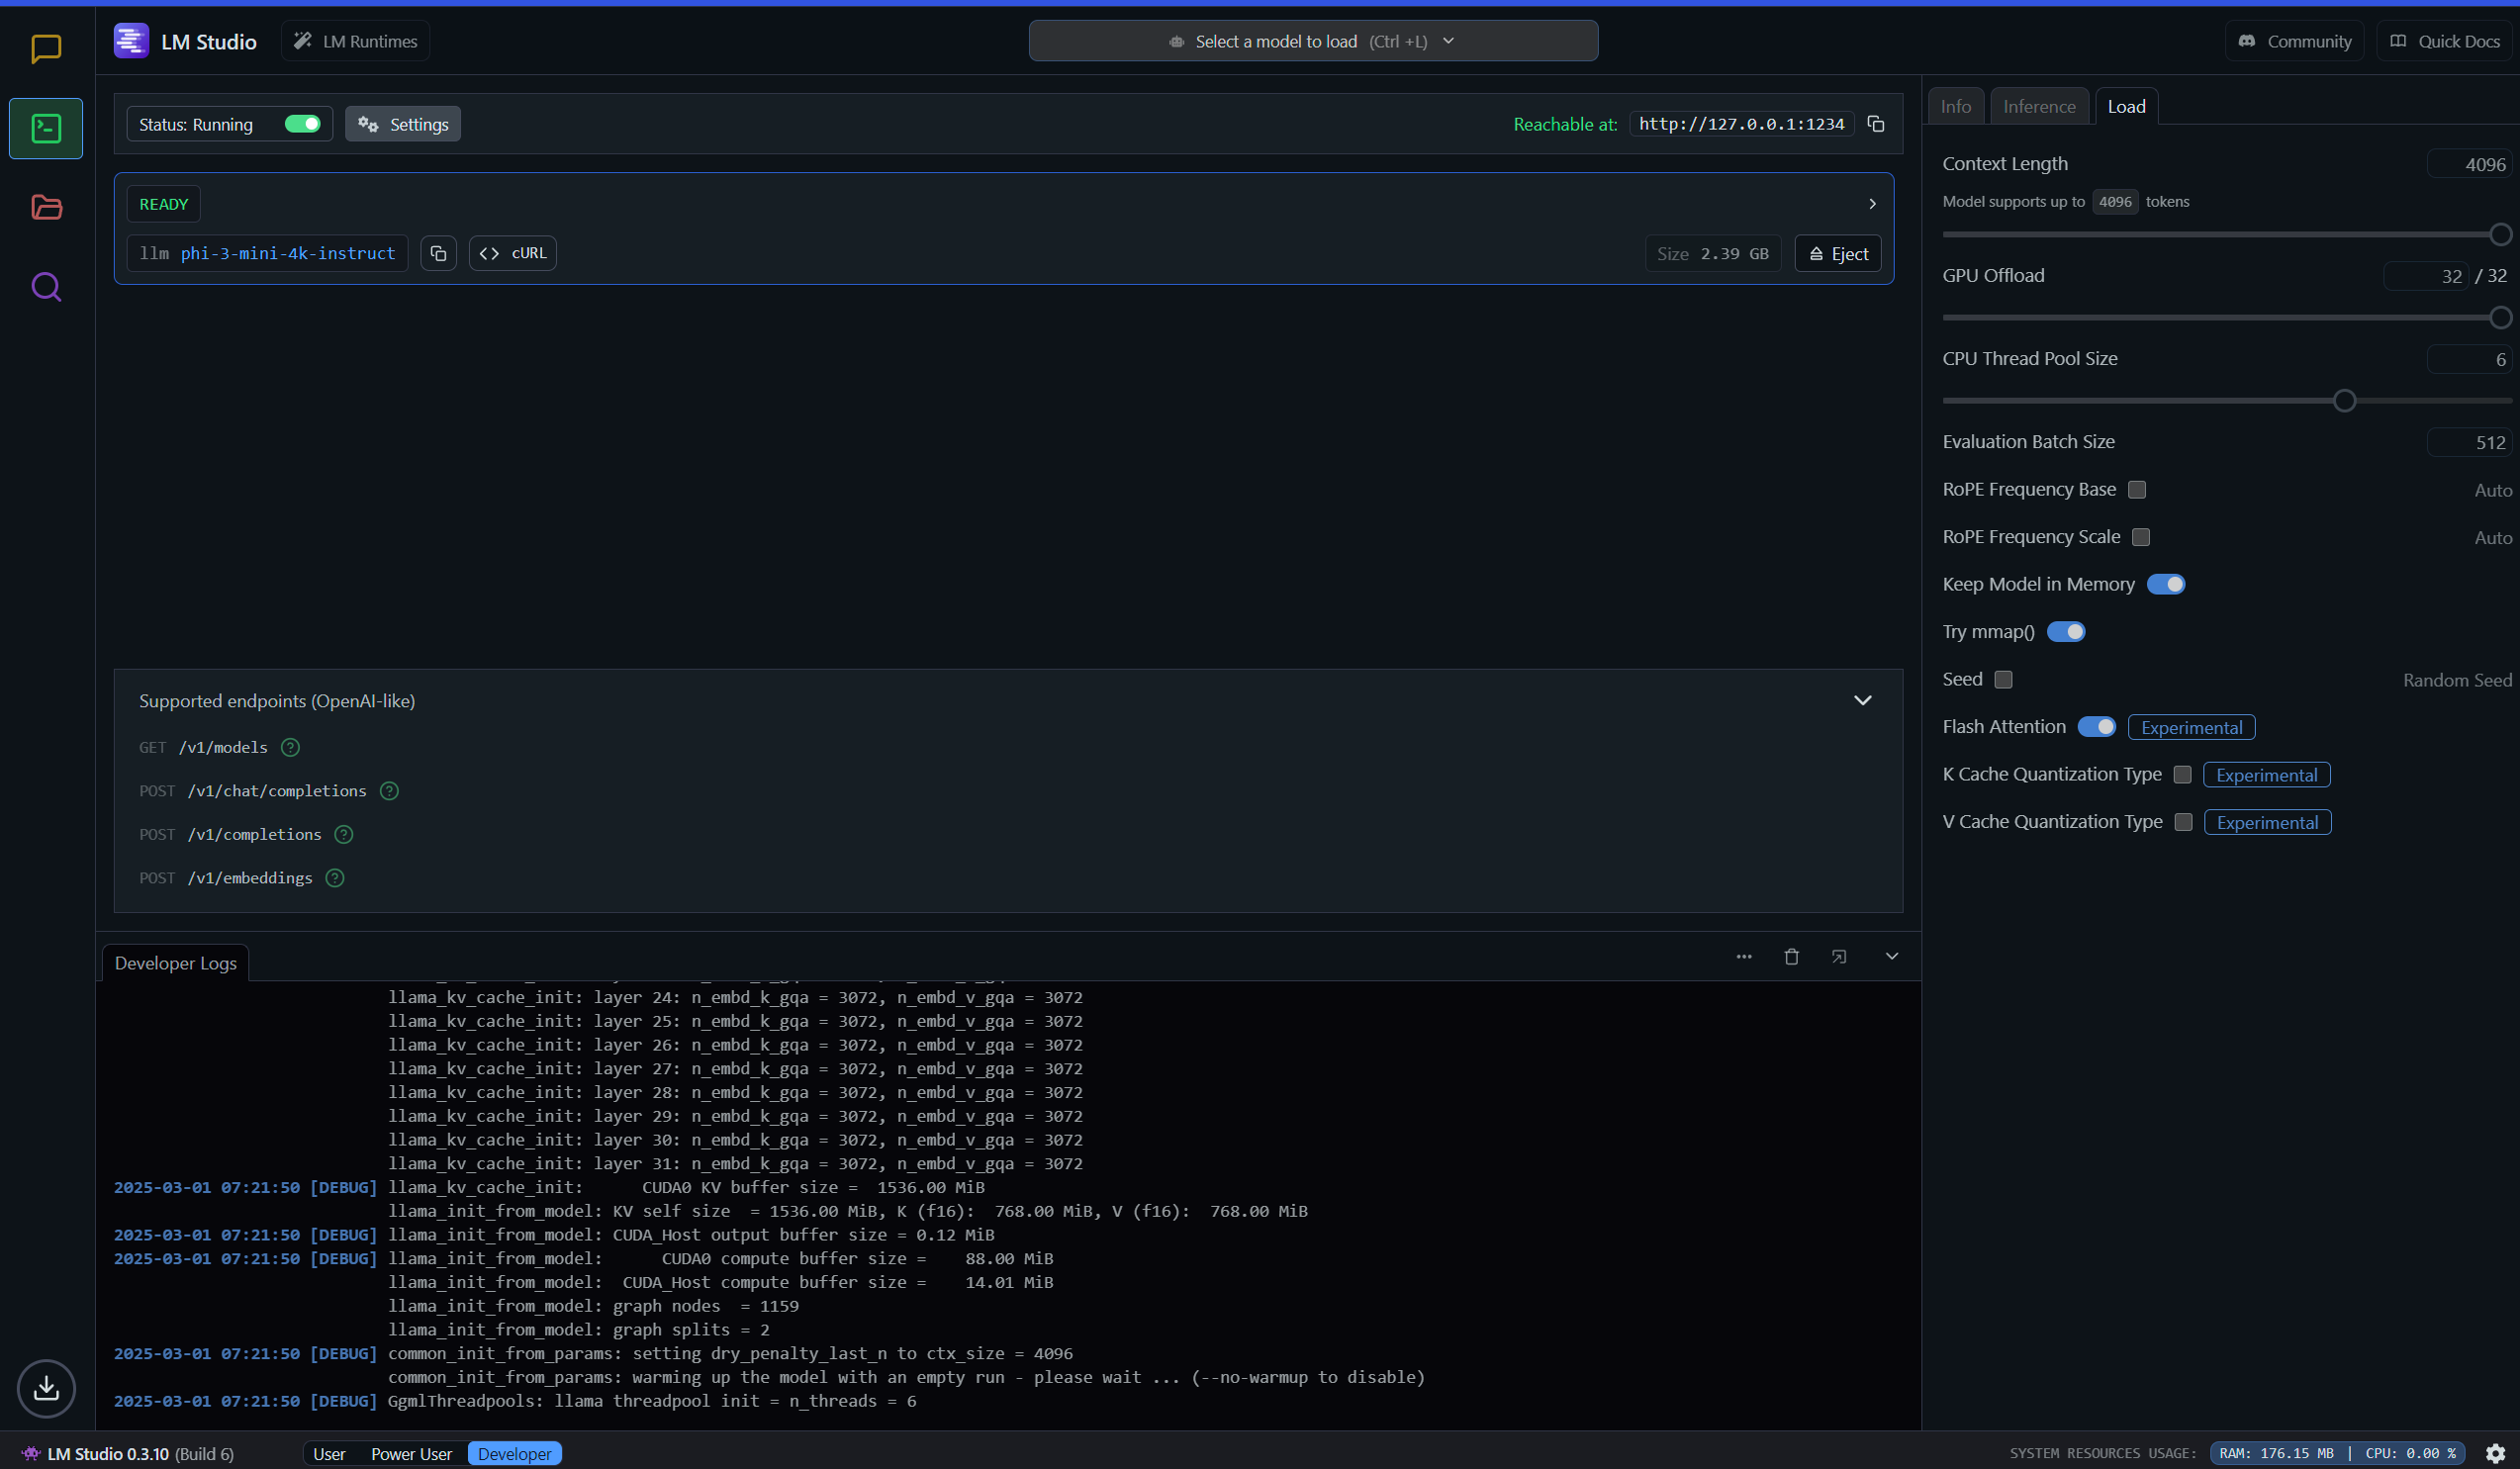Screen dimensions: 2520x1469
Task: Edit the GPU Offload value field
Action: [2425, 276]
